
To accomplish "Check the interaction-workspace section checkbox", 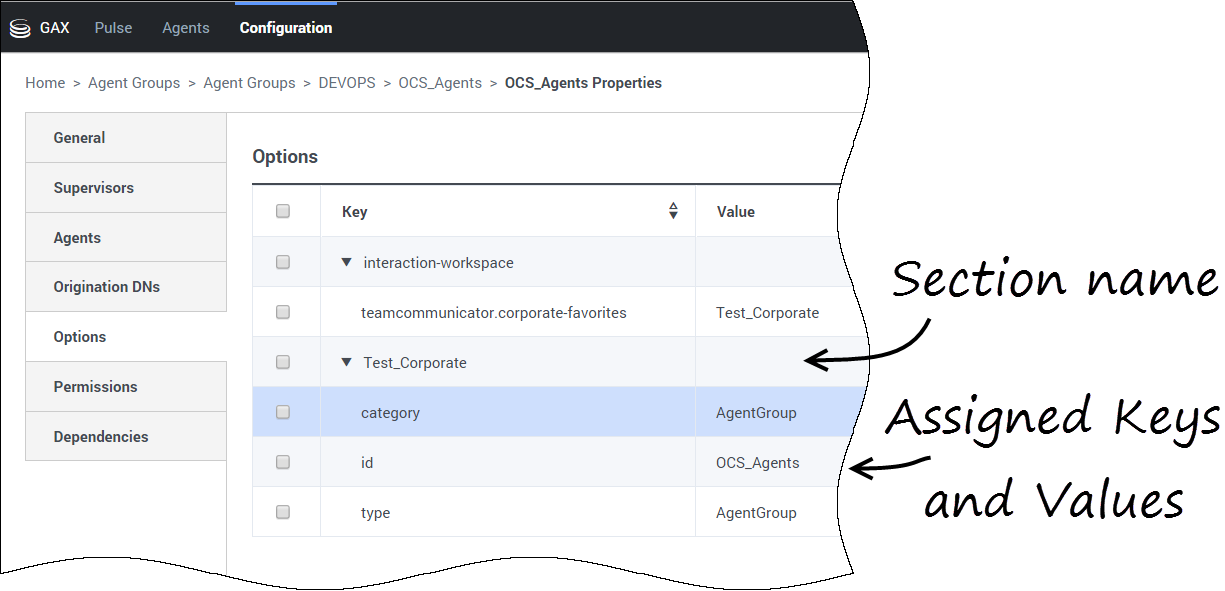I will coord(283,262).
